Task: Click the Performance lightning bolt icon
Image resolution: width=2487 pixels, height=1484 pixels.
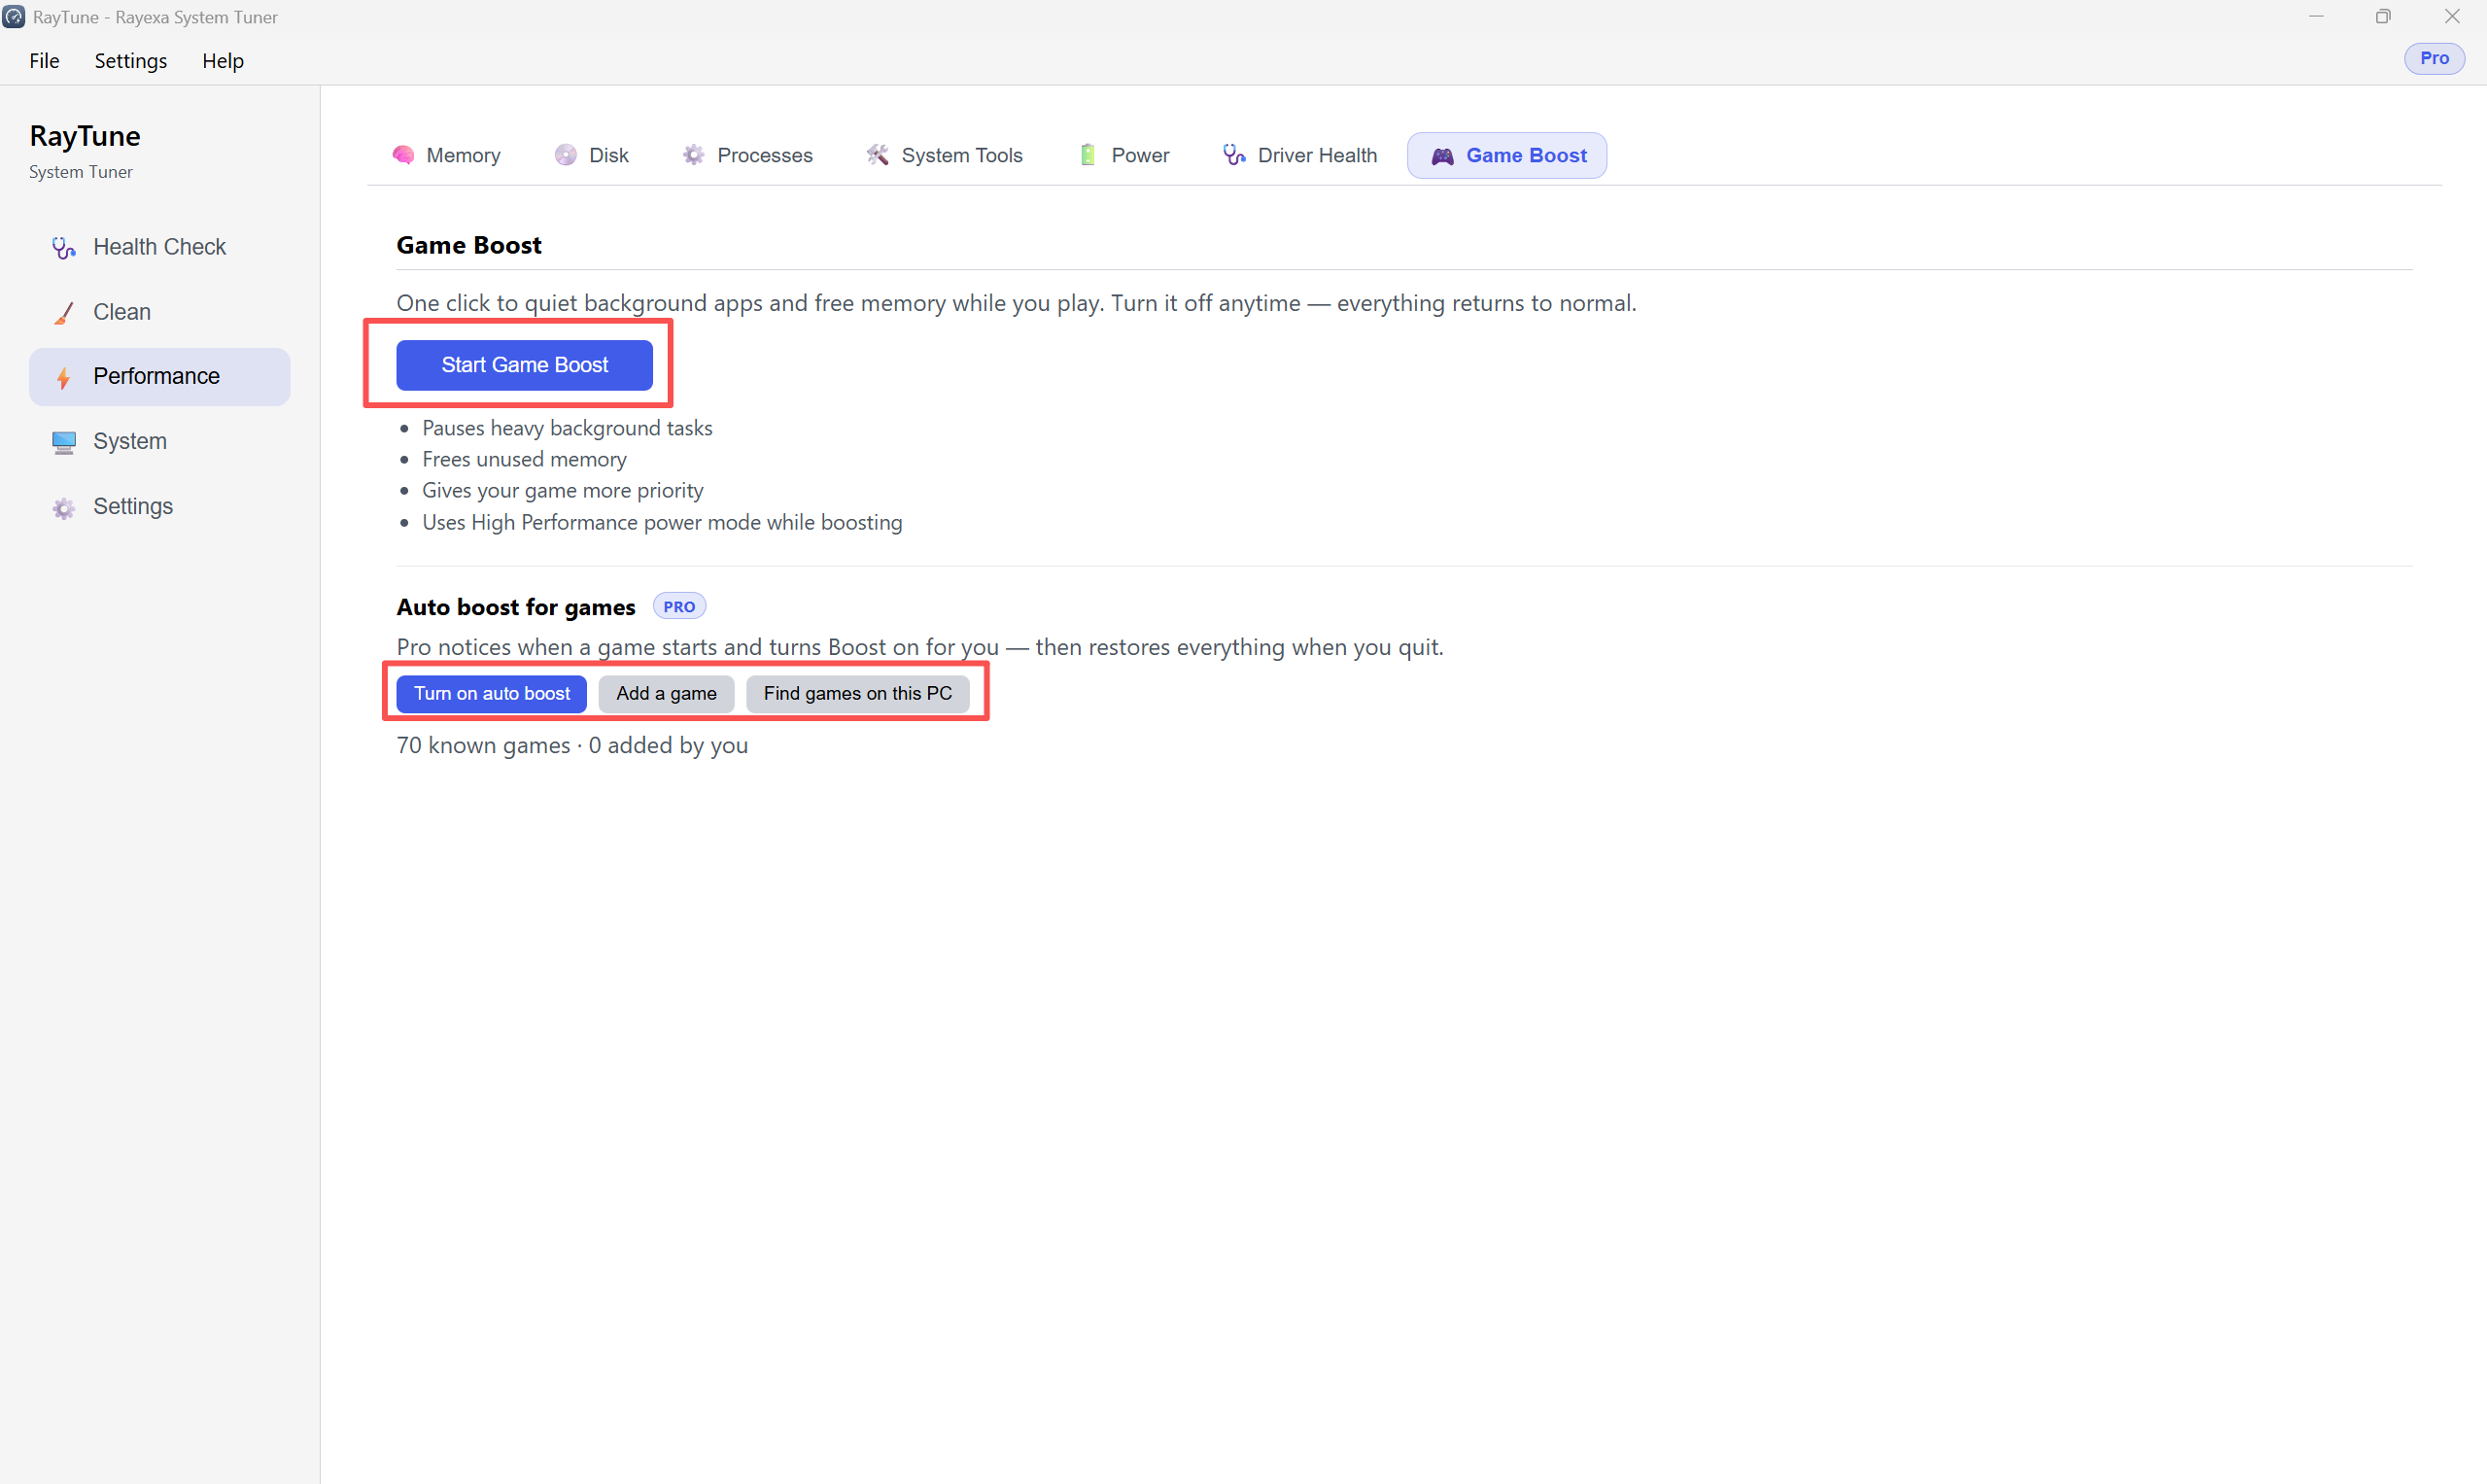Action: [x=64, y=378]
